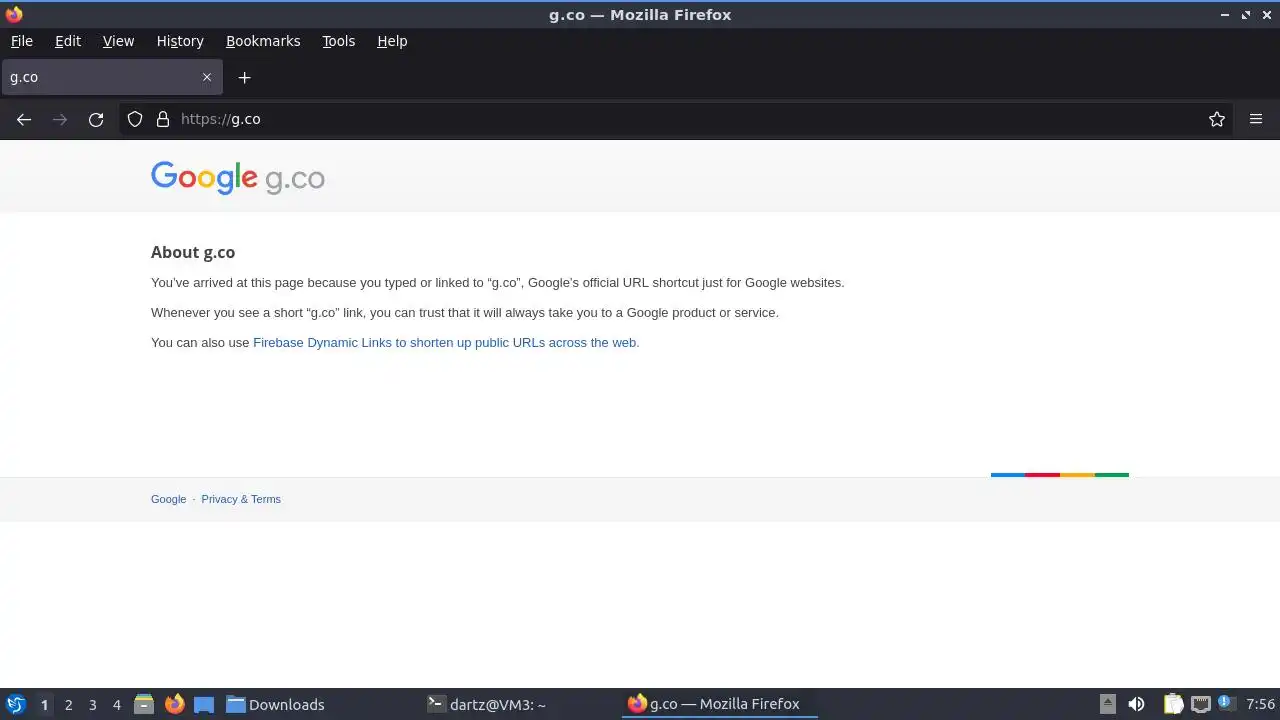Open the Edit menu
Screen dimensions: 1280x720
point(68,41)
